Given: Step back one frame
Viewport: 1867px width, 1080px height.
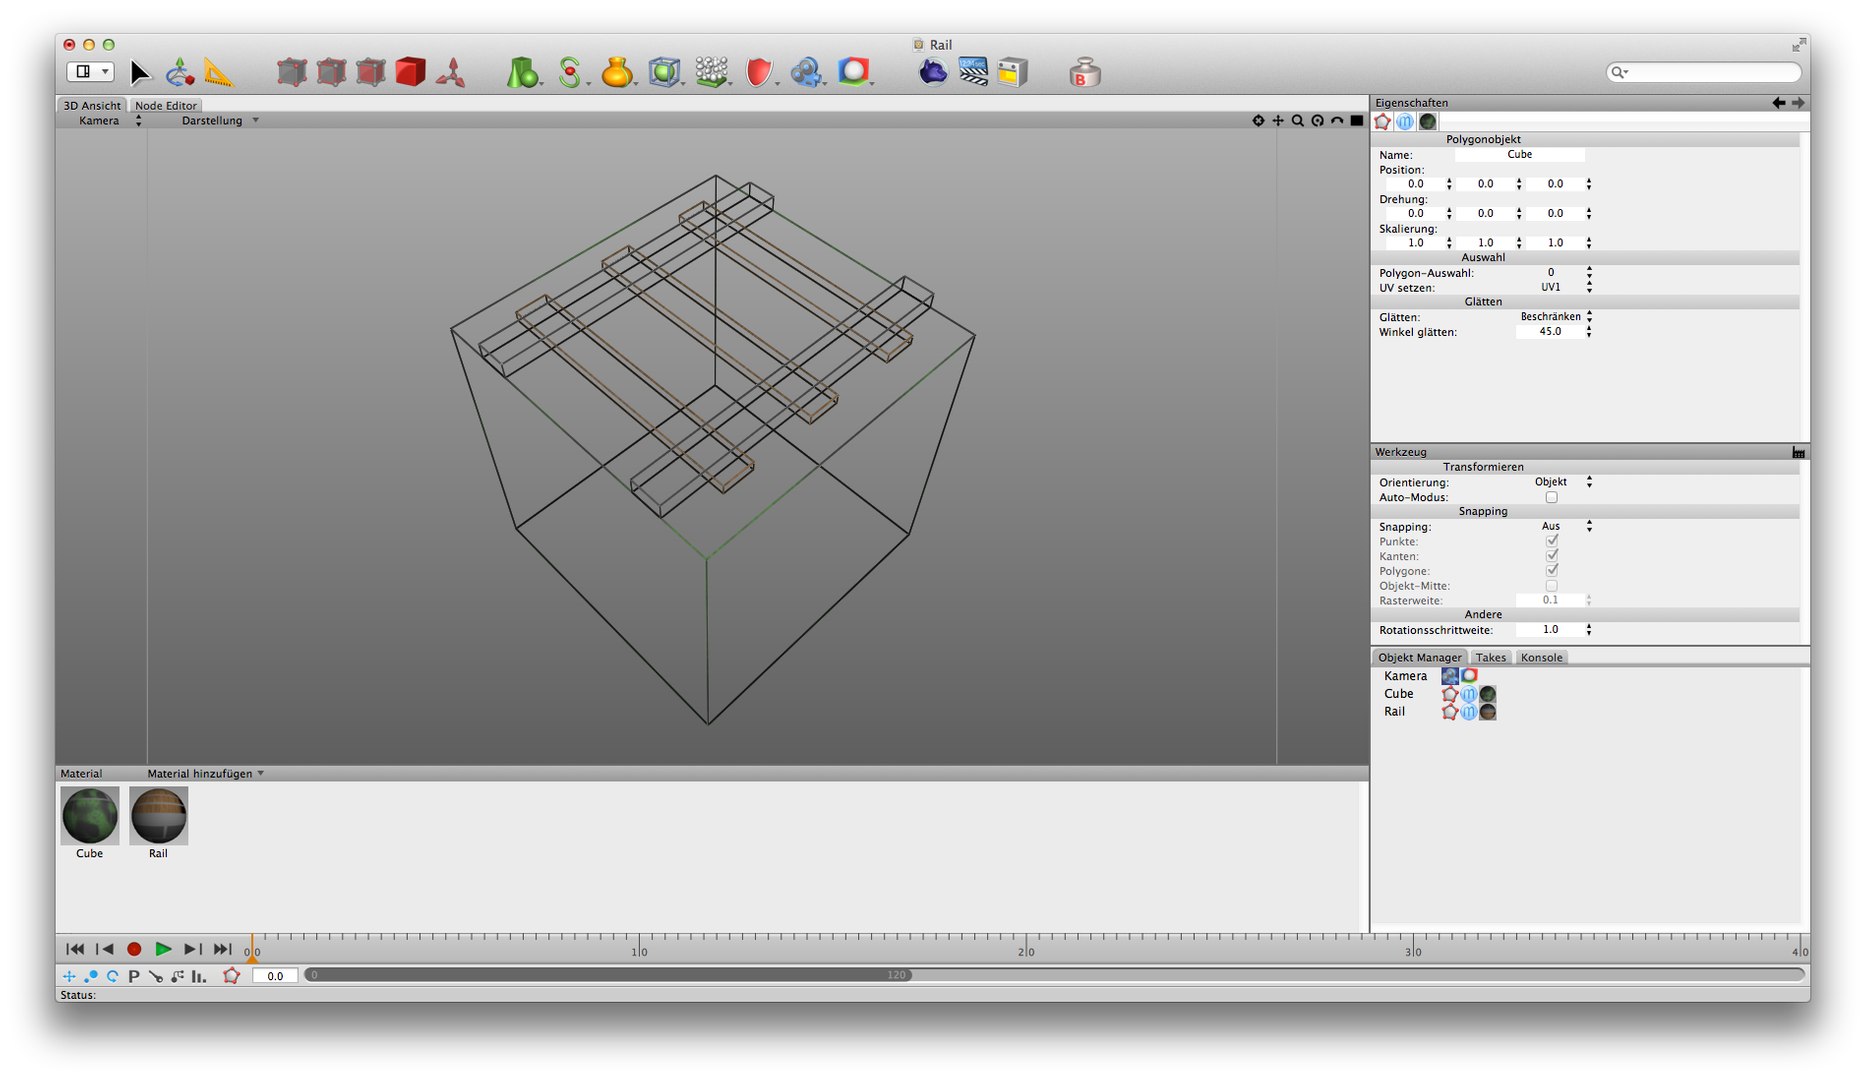Looking at the screenshot, I should (104, 949).
